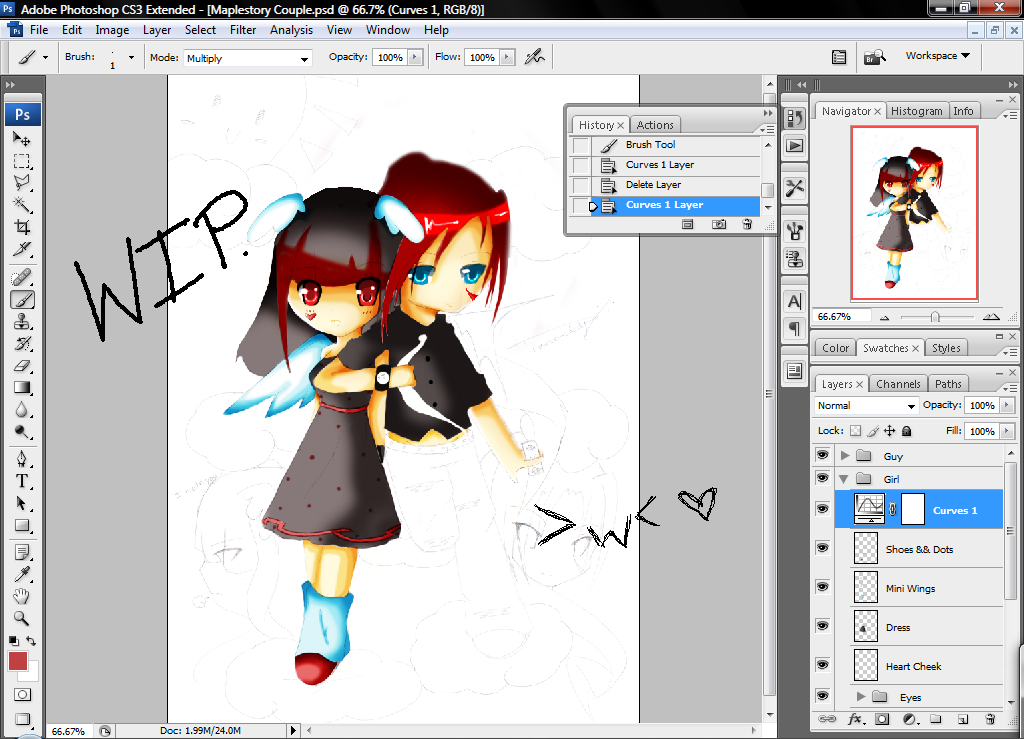Open layer style fx menu
The height and width of the screenshot is (739, 1024).
click(856, 719)
